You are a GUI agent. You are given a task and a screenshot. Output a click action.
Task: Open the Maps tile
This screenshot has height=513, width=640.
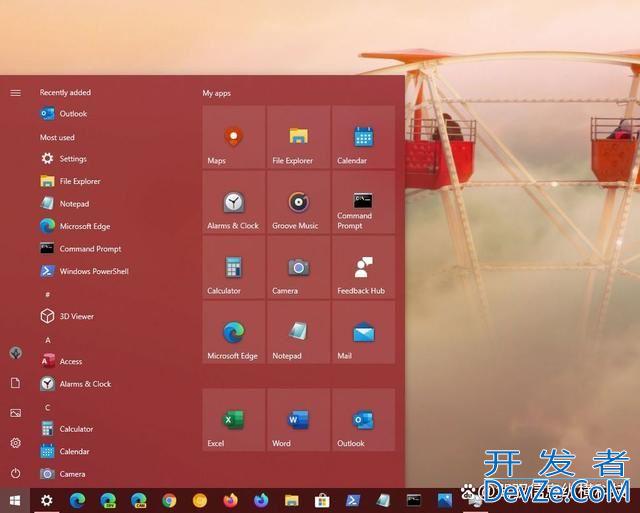point(233,137)
